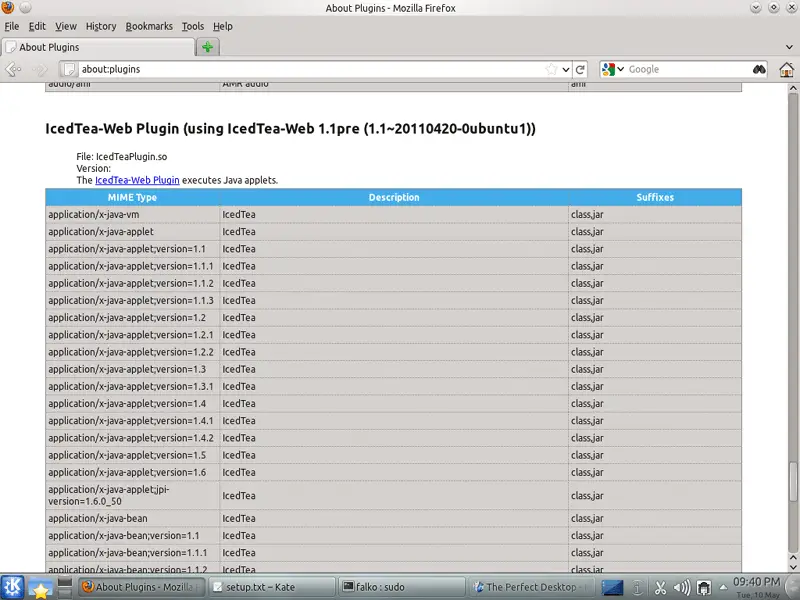Open the Firefox Home page button

tap(786, 69)
